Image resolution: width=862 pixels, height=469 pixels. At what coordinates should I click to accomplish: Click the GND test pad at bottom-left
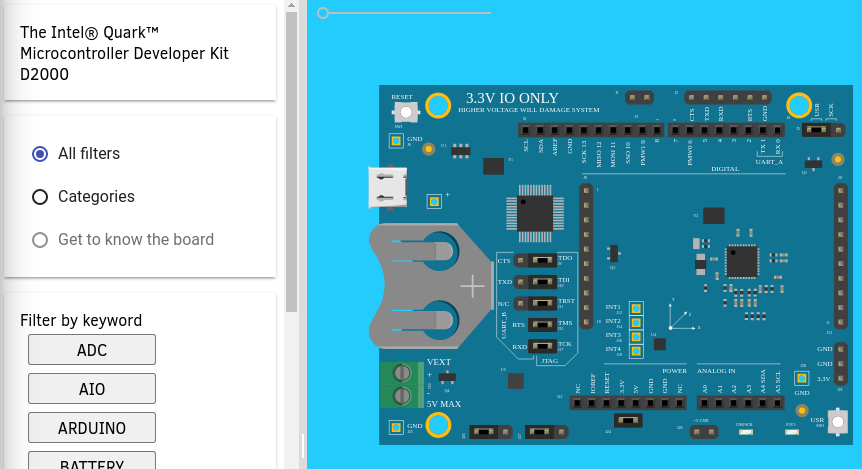pos(396,427)
